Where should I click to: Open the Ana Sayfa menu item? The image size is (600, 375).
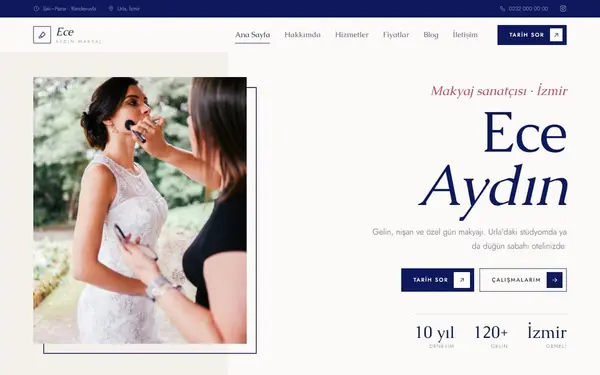point(253,35)
